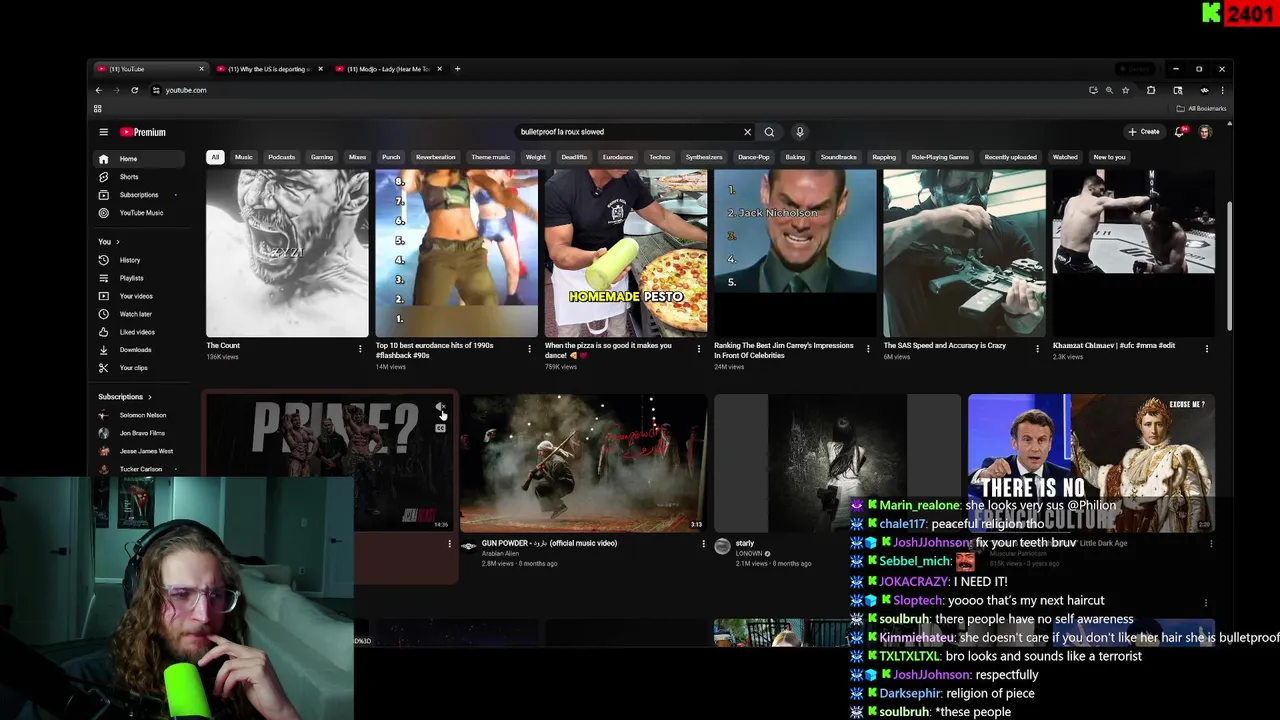Close the Modjo - Lady tab
The image size is (1280, 720).
coord(439,69)
